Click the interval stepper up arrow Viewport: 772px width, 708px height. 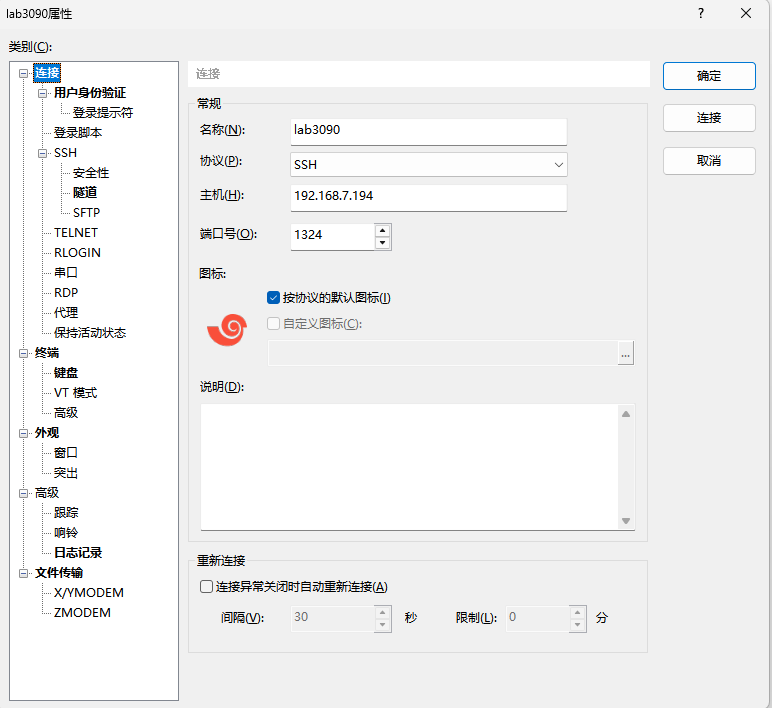tap(383, 612)
